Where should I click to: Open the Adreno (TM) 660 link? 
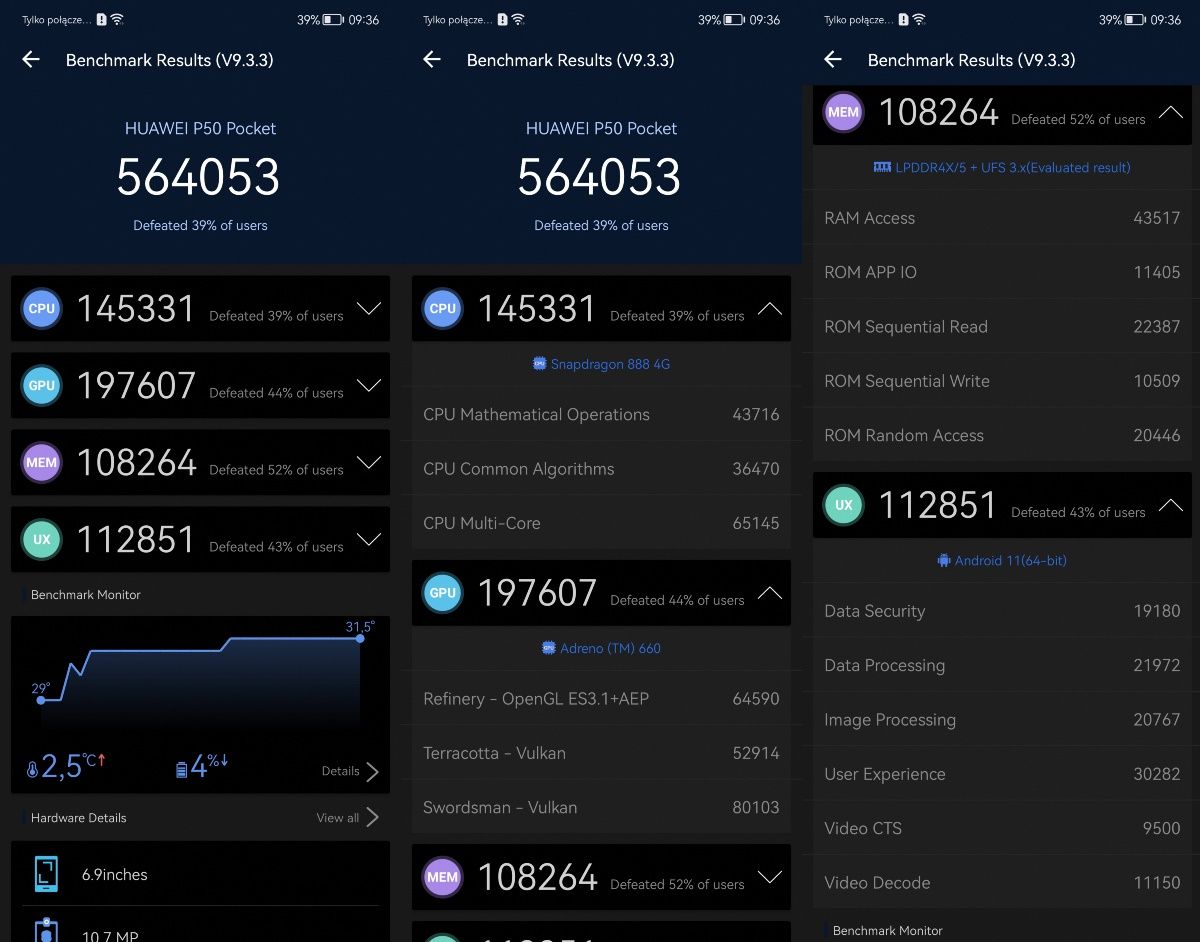pos(610,648)
